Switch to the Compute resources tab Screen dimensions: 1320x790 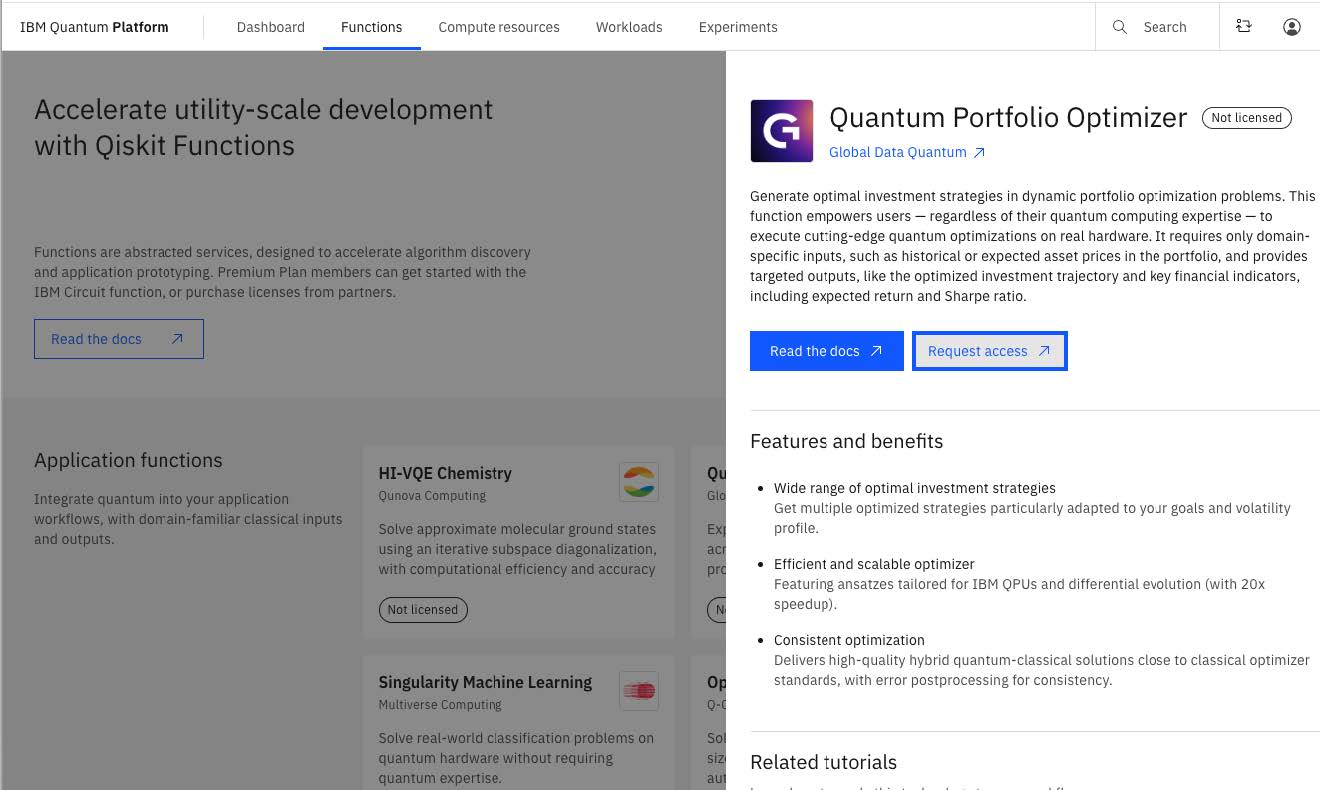(499, 27)
